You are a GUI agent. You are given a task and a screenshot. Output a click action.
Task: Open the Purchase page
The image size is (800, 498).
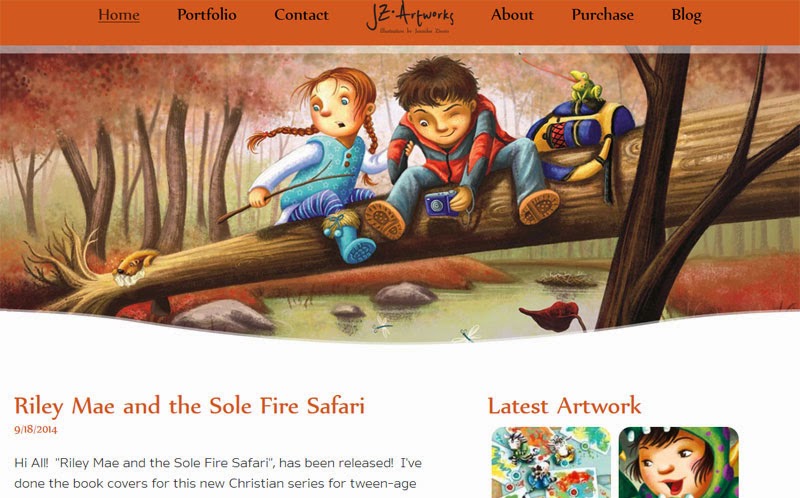[x=603, y=15]
